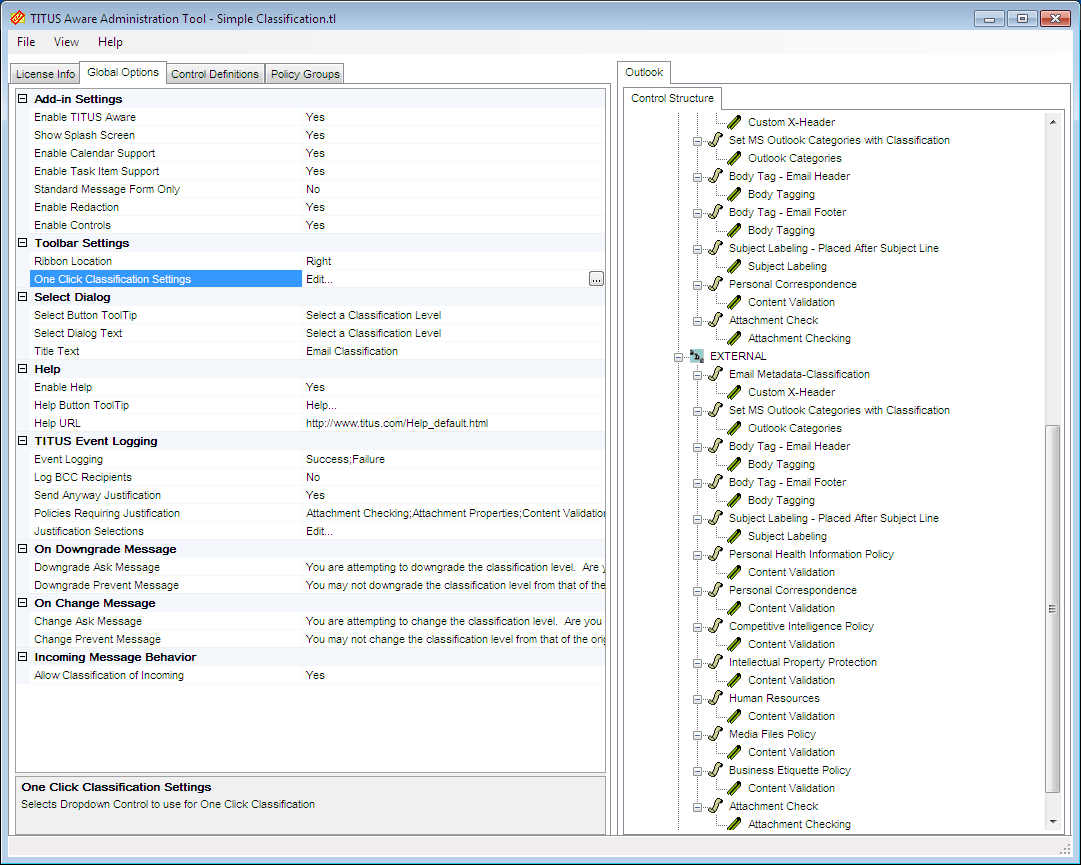
Task: Click the Event Logging value Success;Failure
Action: (x=345, y=459)
